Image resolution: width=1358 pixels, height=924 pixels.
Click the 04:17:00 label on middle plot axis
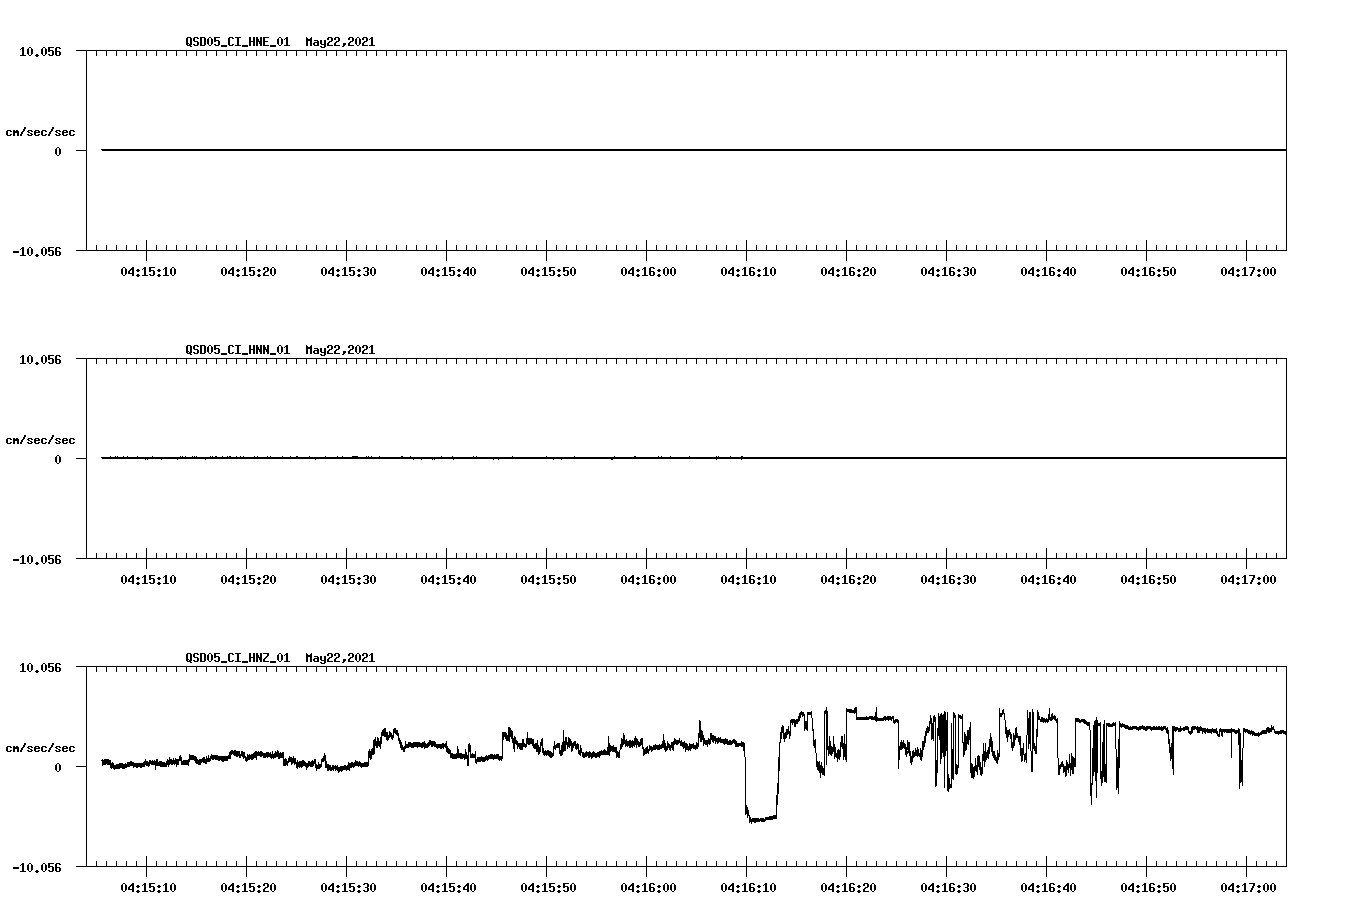pyautogui.click(x=1248, y=578)
